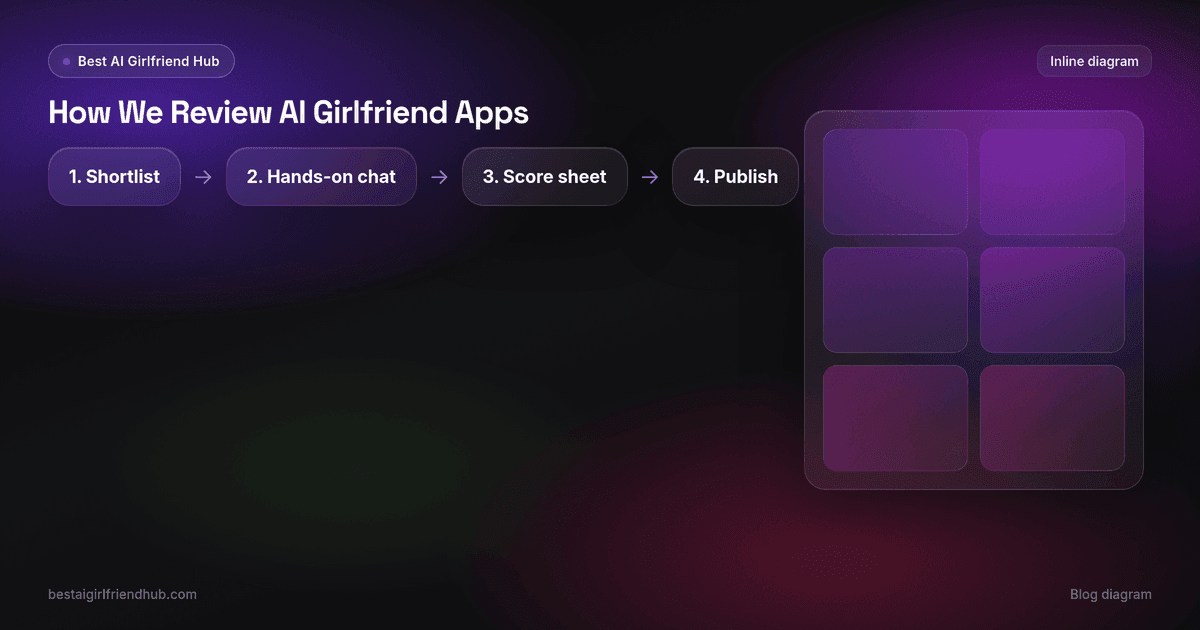
Task: Click the Inline diagram label
Action: pos(1094,61)
